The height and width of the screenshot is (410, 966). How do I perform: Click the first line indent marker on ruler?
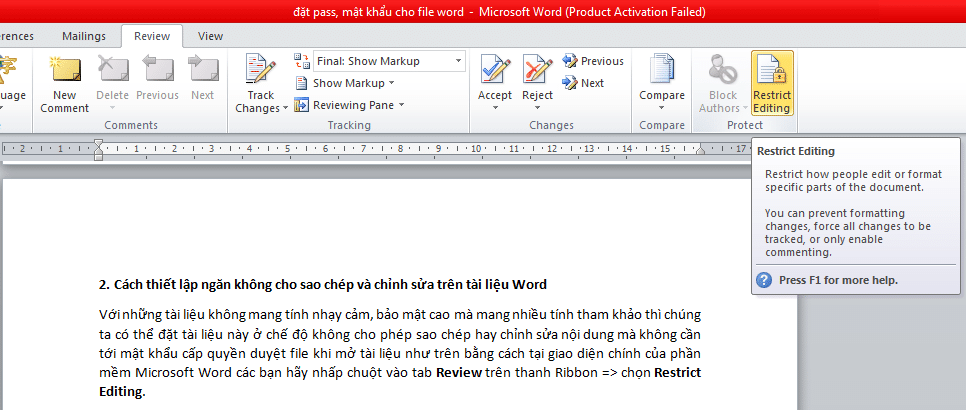pyautogui.click(x=98, y=143)
